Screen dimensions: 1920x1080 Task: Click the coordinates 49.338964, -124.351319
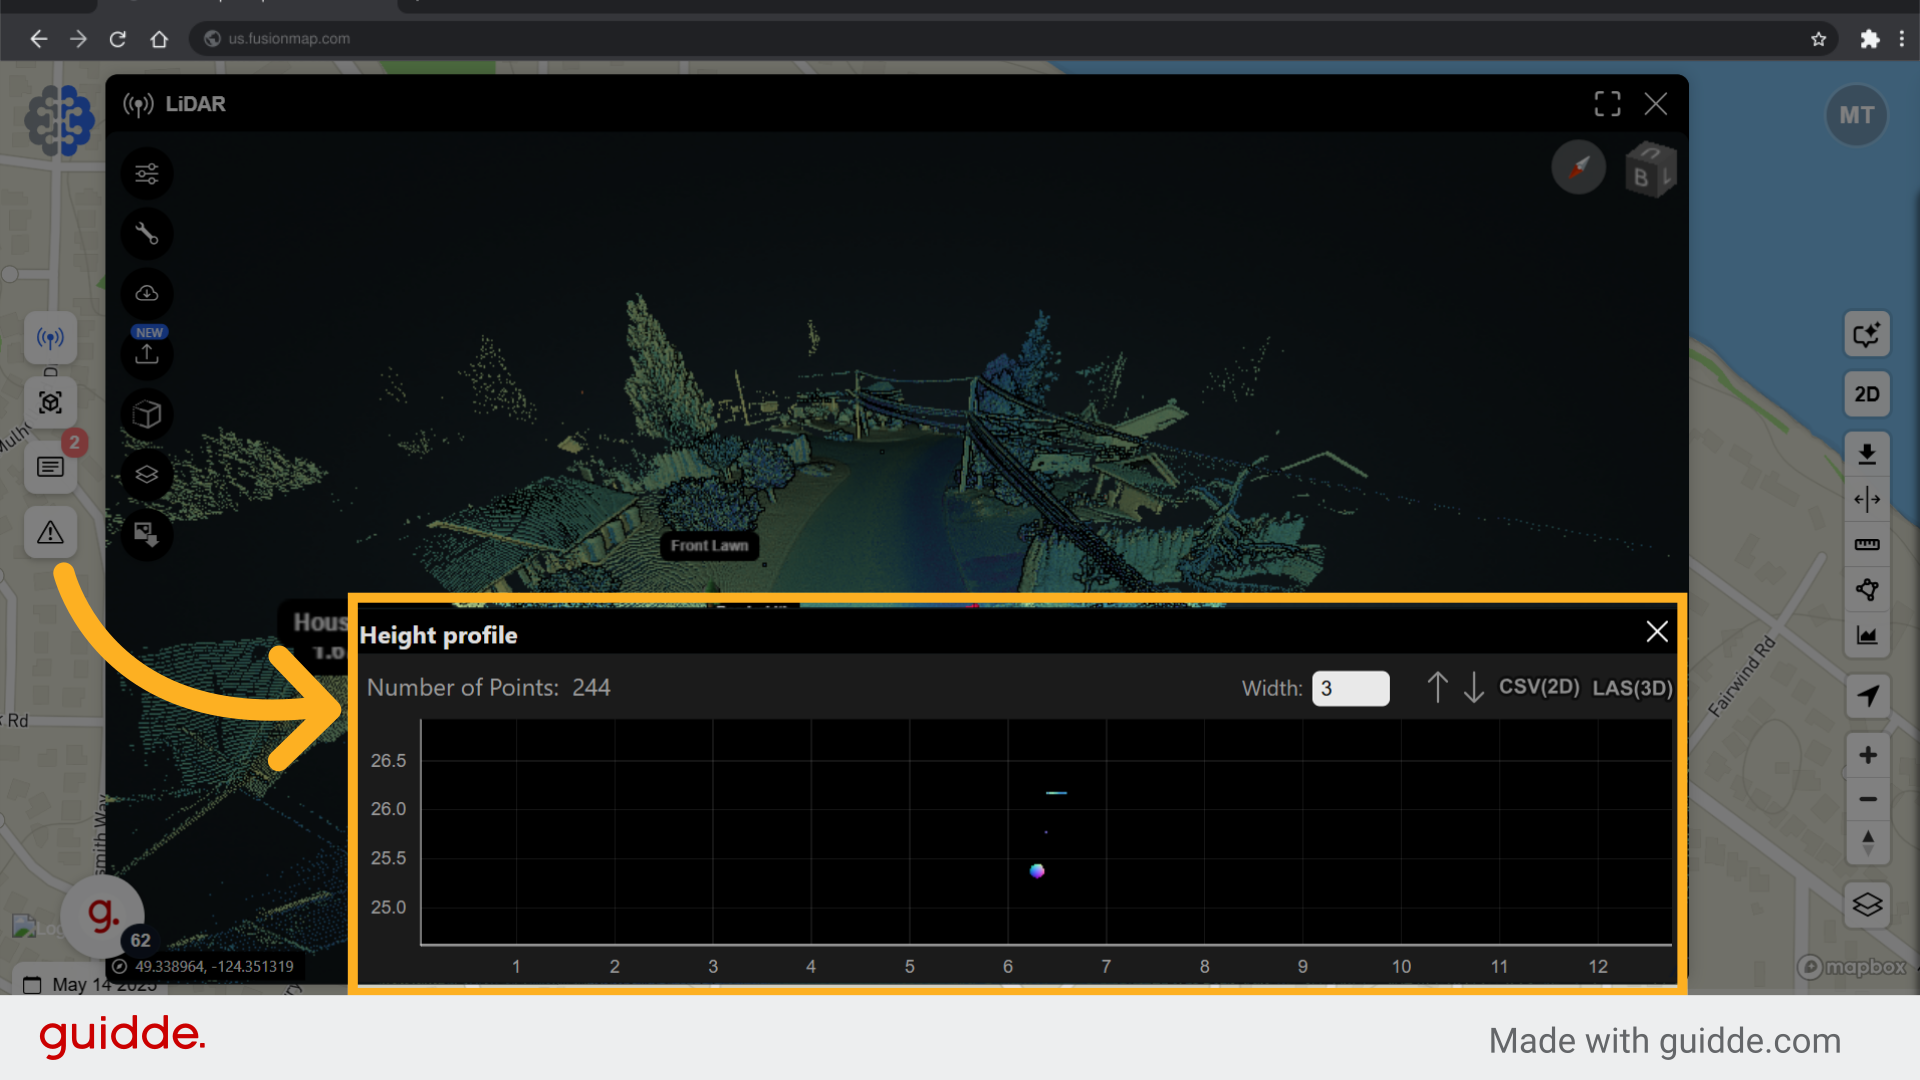pos(214,966)
